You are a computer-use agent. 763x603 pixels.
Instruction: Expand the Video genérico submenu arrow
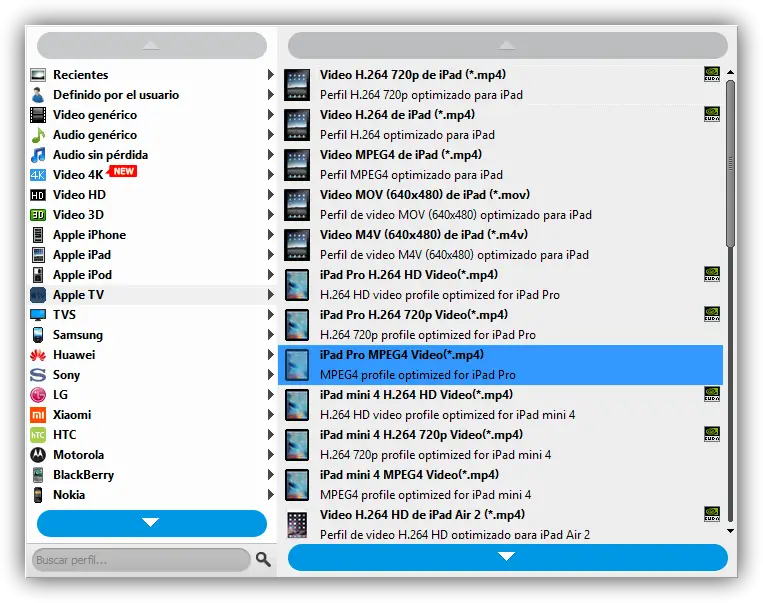[x=271, y=115]
